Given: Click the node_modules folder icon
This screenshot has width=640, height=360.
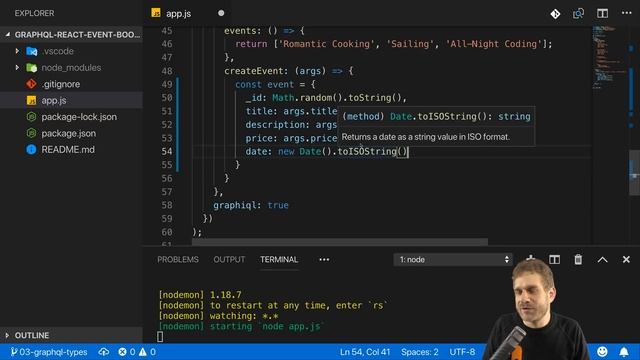Looking at the screenshot, I should 31,67.
